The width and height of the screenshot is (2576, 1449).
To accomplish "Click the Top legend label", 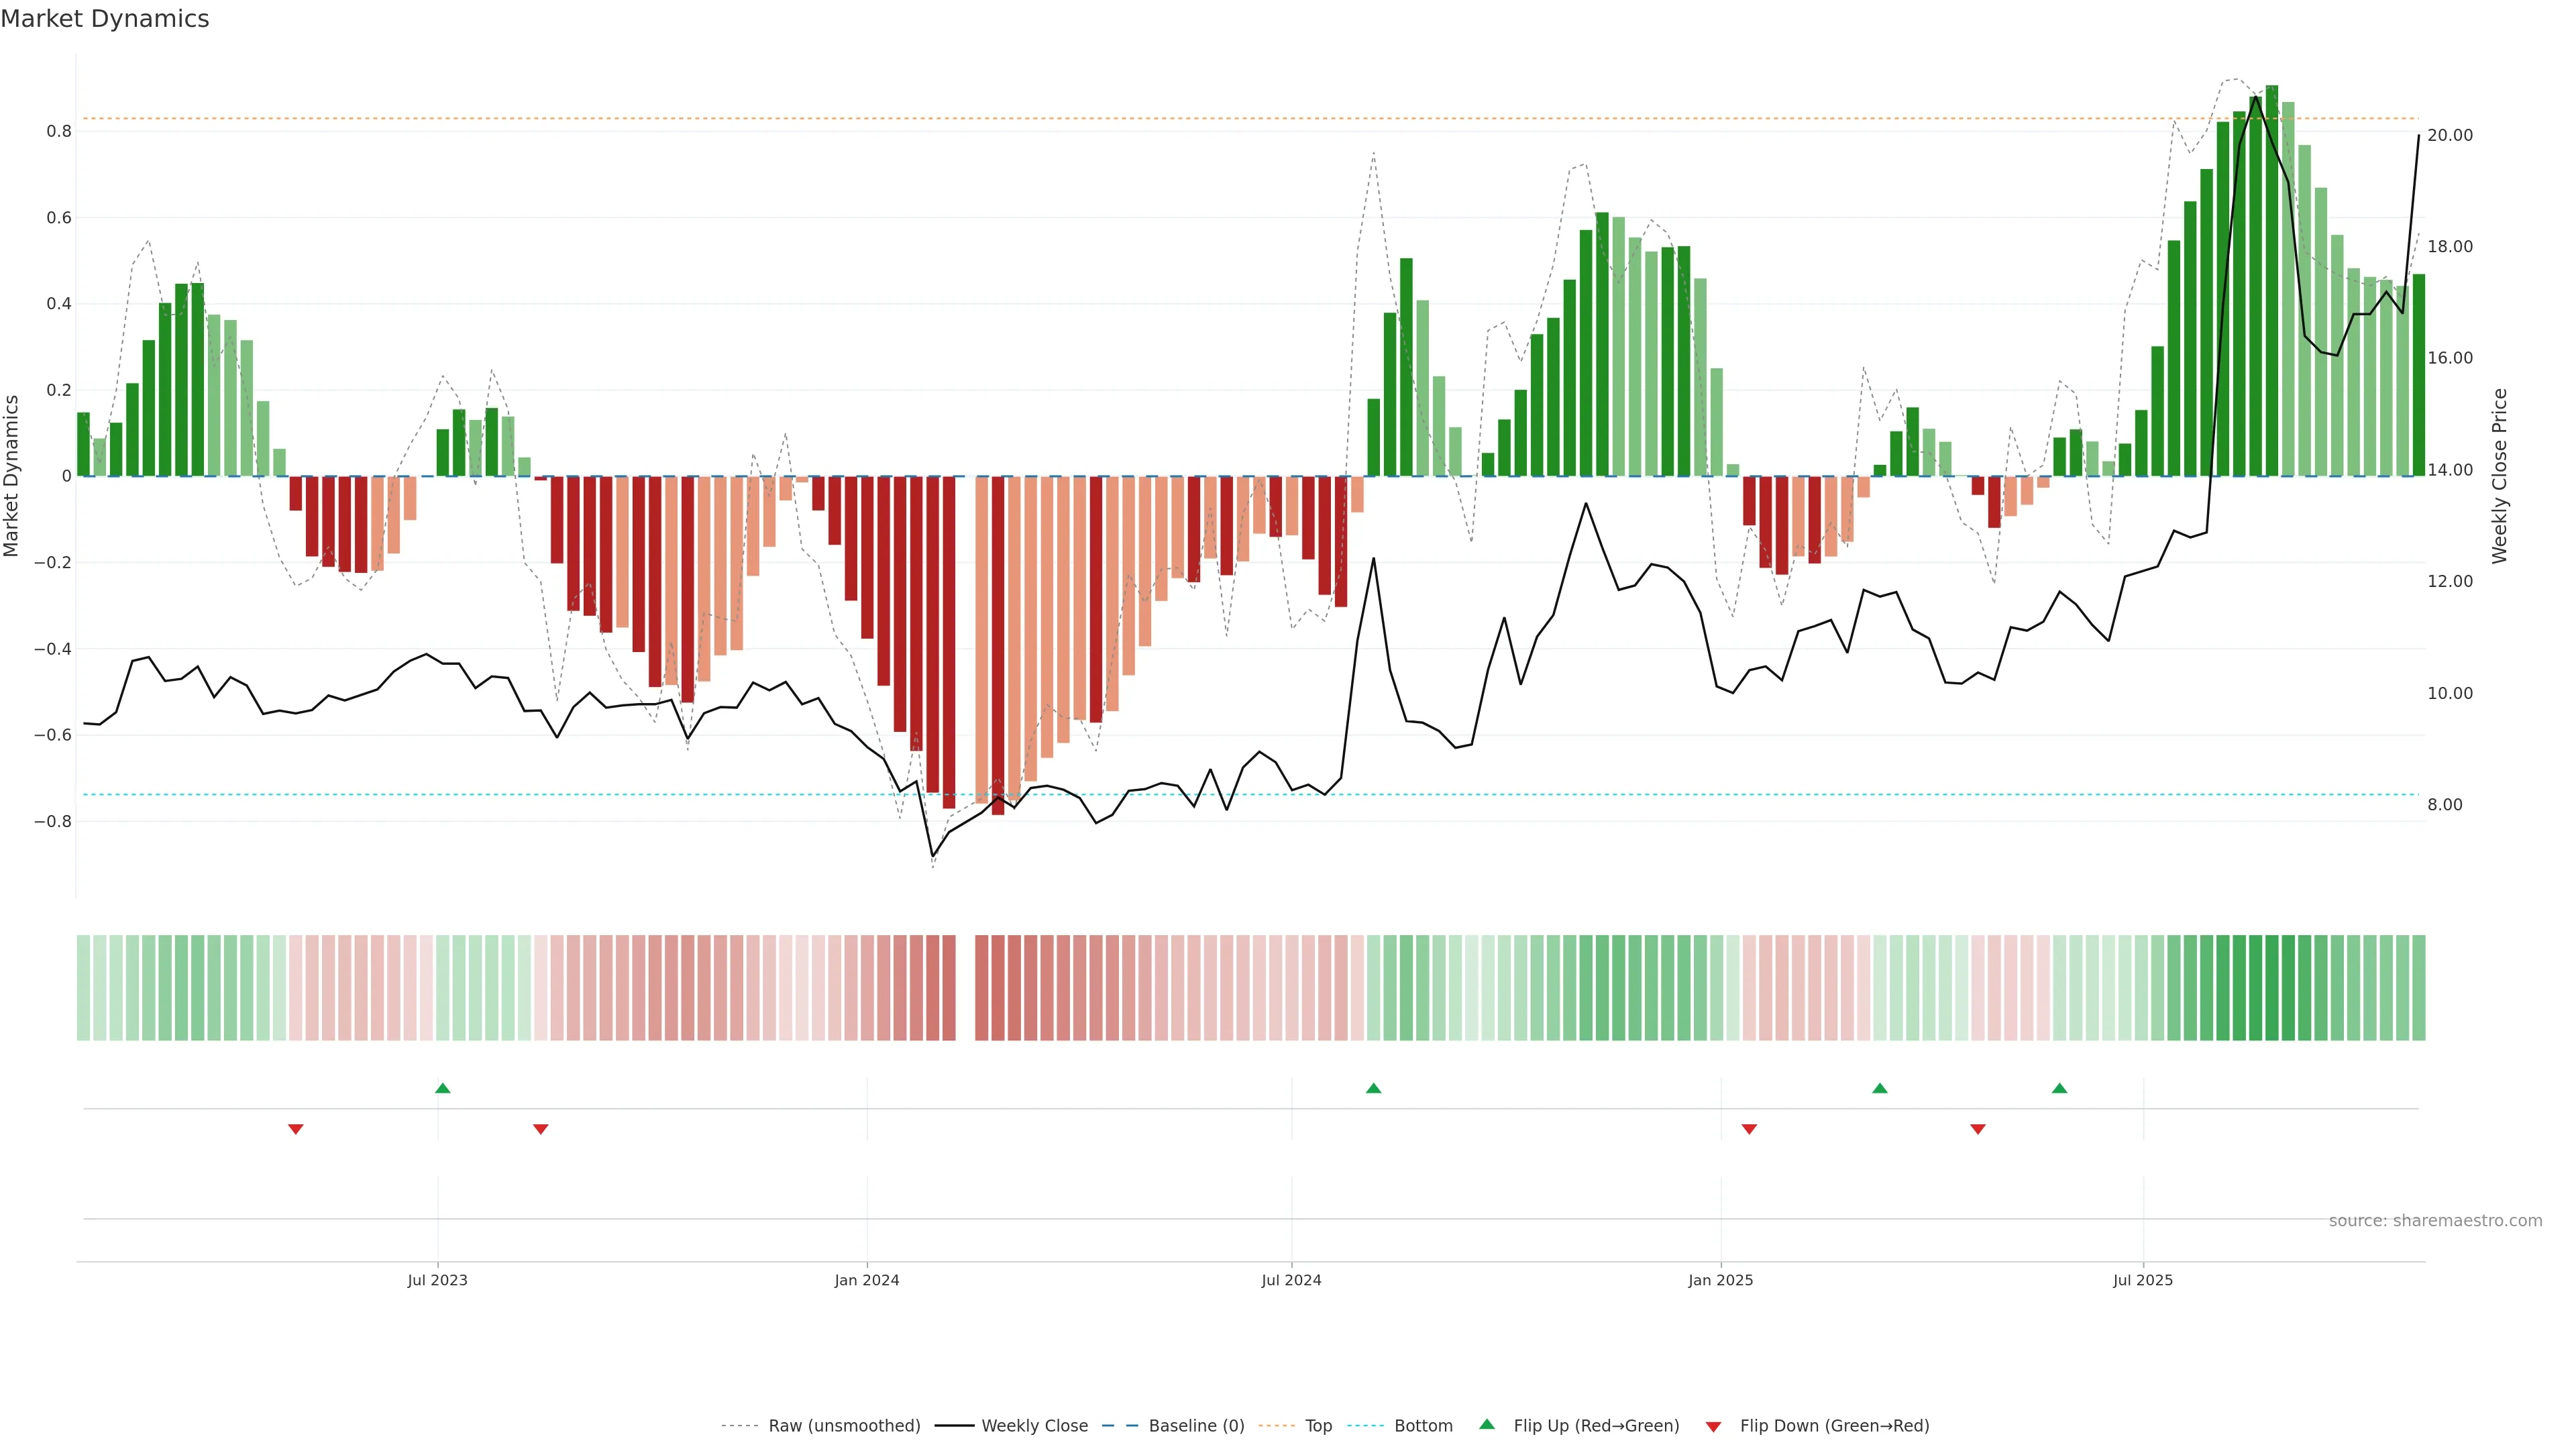I will coord(1318,1426).
